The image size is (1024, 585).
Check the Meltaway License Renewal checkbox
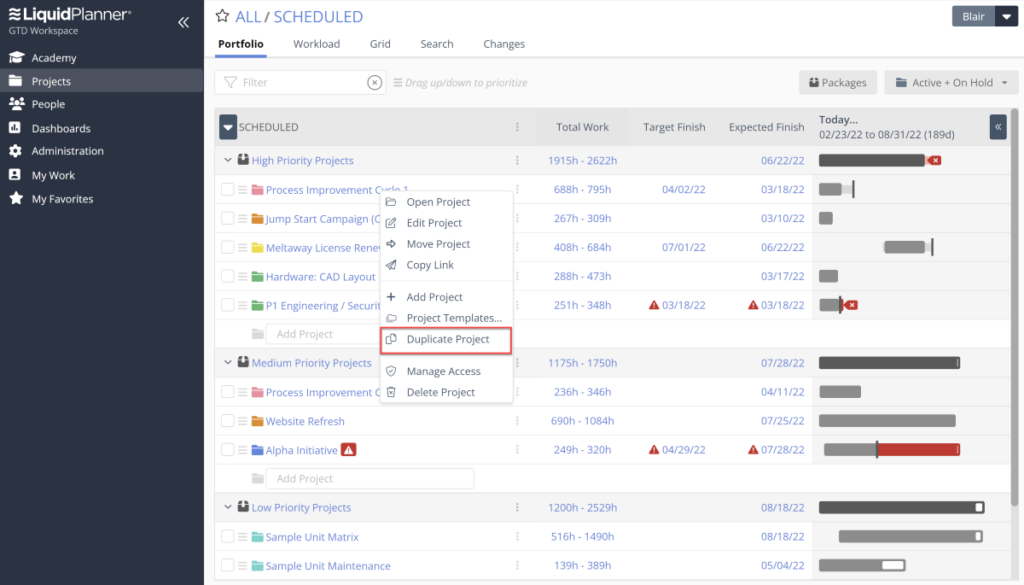227,247
